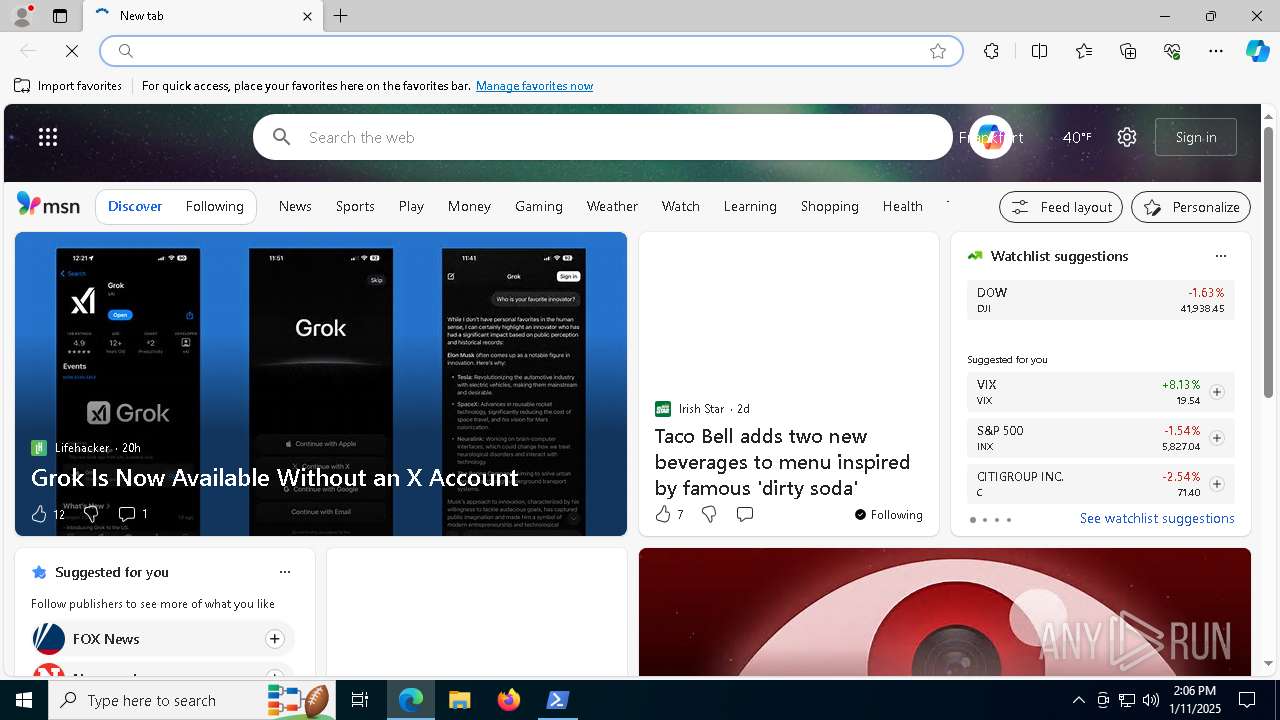Open Firefox from the taskbar
Viewport: 1280px width, 720px height.
point(509,700)
